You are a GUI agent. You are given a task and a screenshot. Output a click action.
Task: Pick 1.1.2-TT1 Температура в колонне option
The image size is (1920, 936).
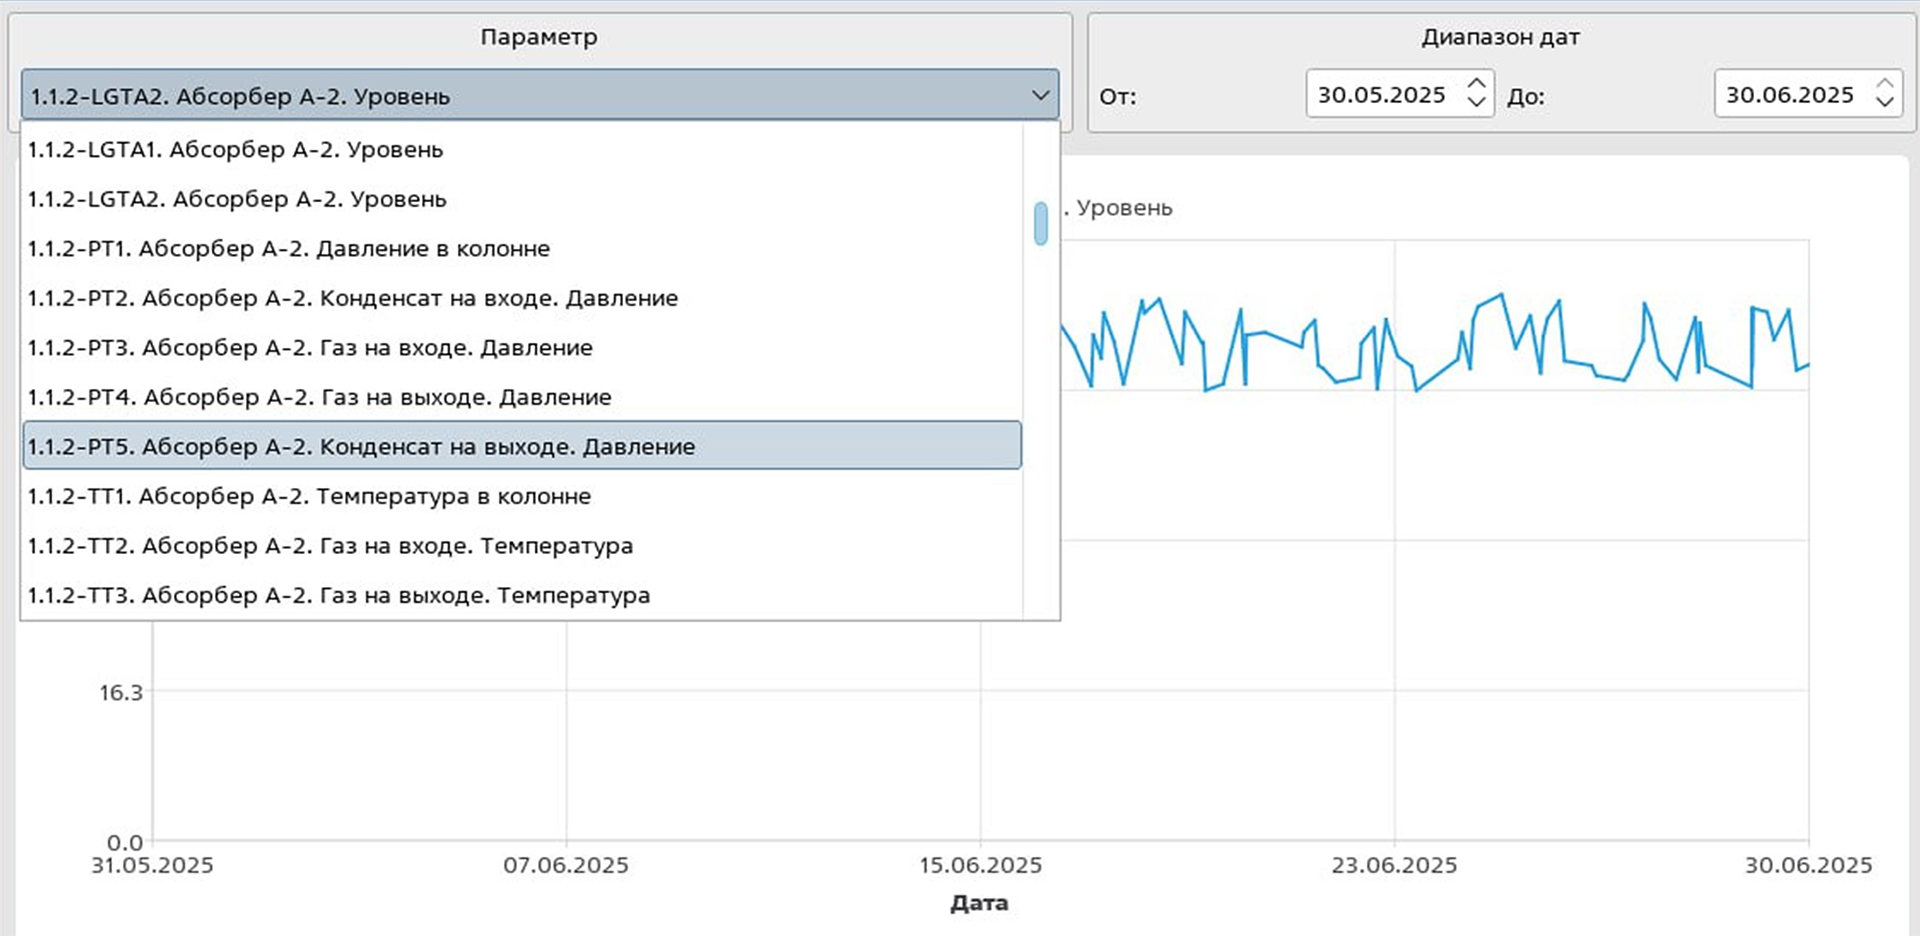click(x=309, y=496)
